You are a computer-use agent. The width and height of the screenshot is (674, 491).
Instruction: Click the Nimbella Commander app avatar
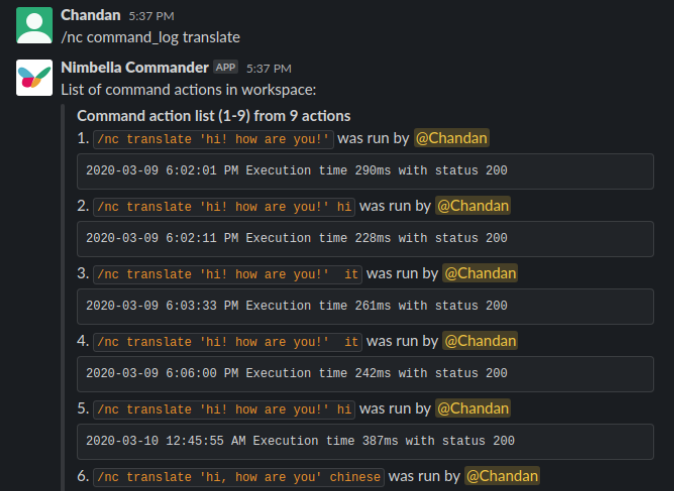tap(34, 77)
